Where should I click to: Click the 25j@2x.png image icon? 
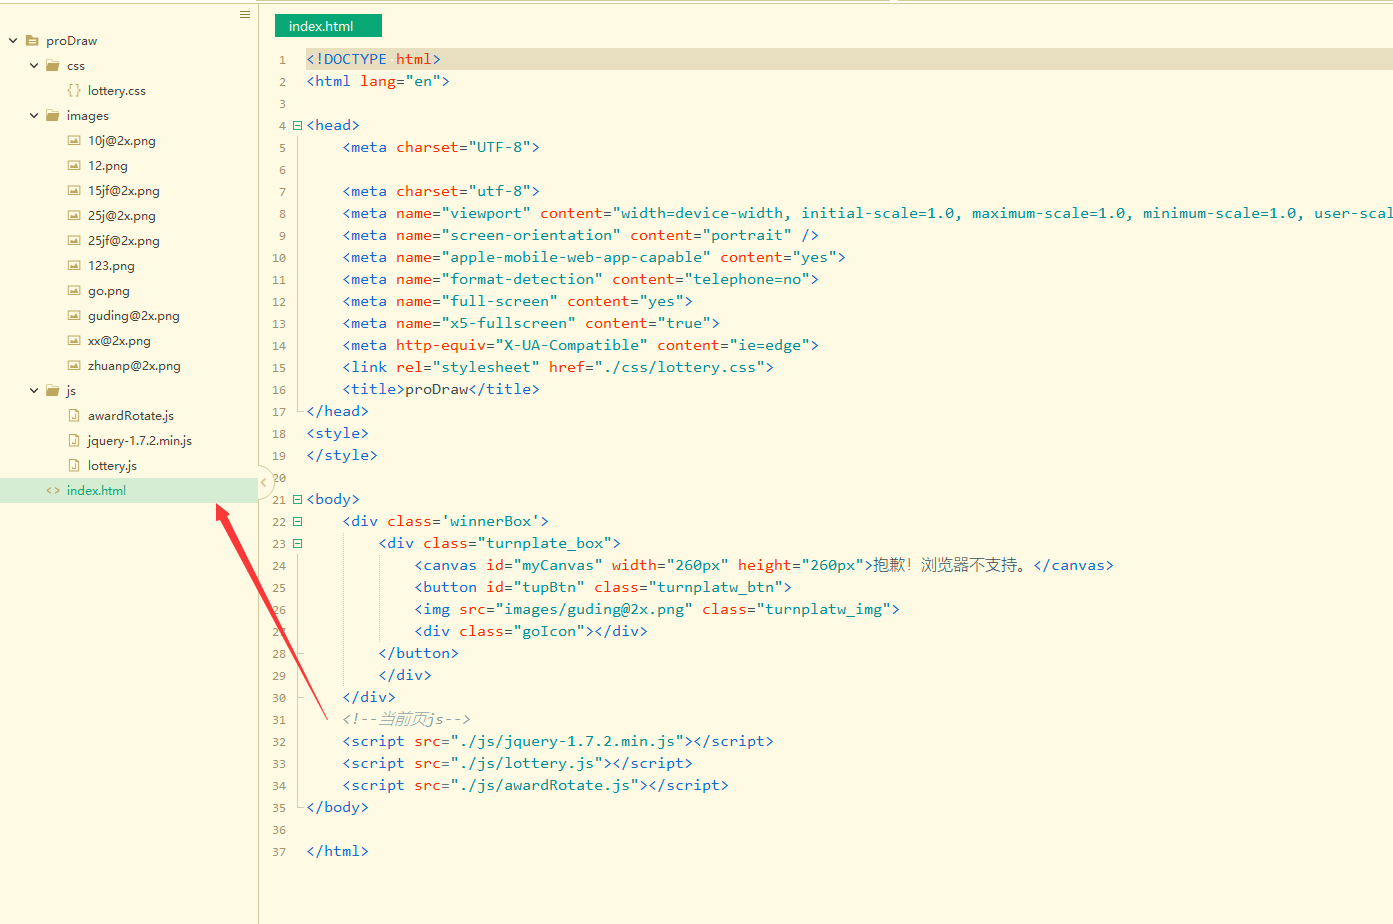pos(74,216)
